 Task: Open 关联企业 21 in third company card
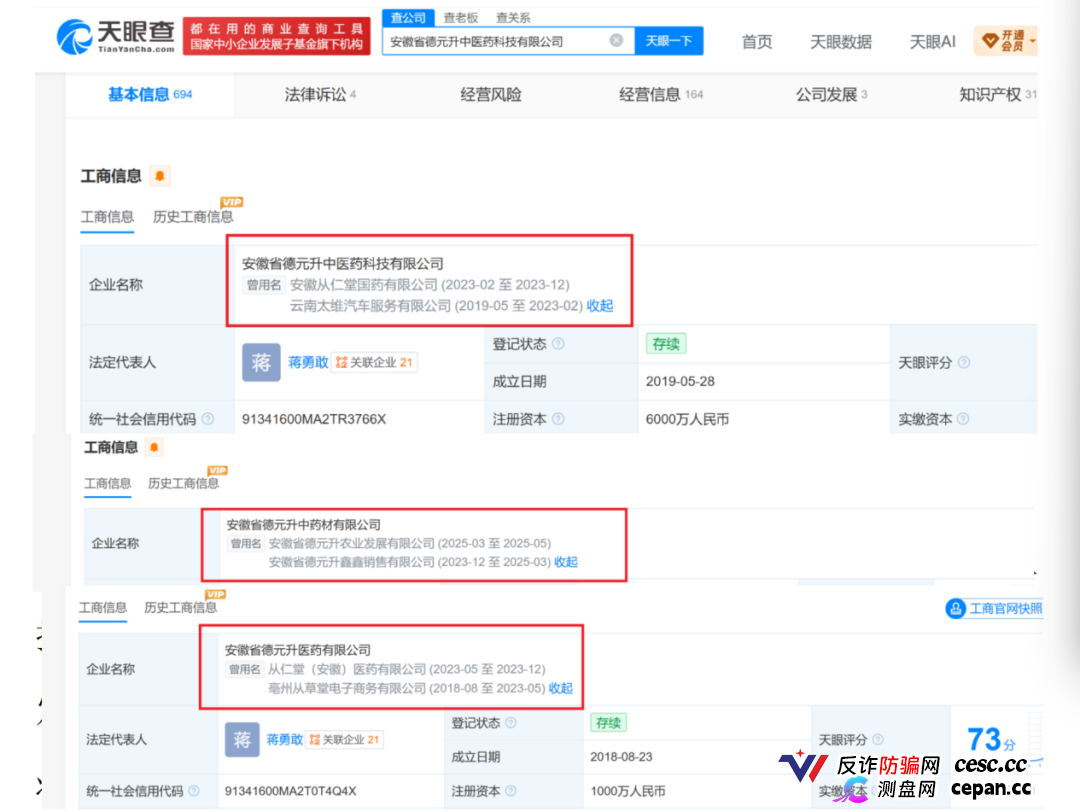[344, 739]
